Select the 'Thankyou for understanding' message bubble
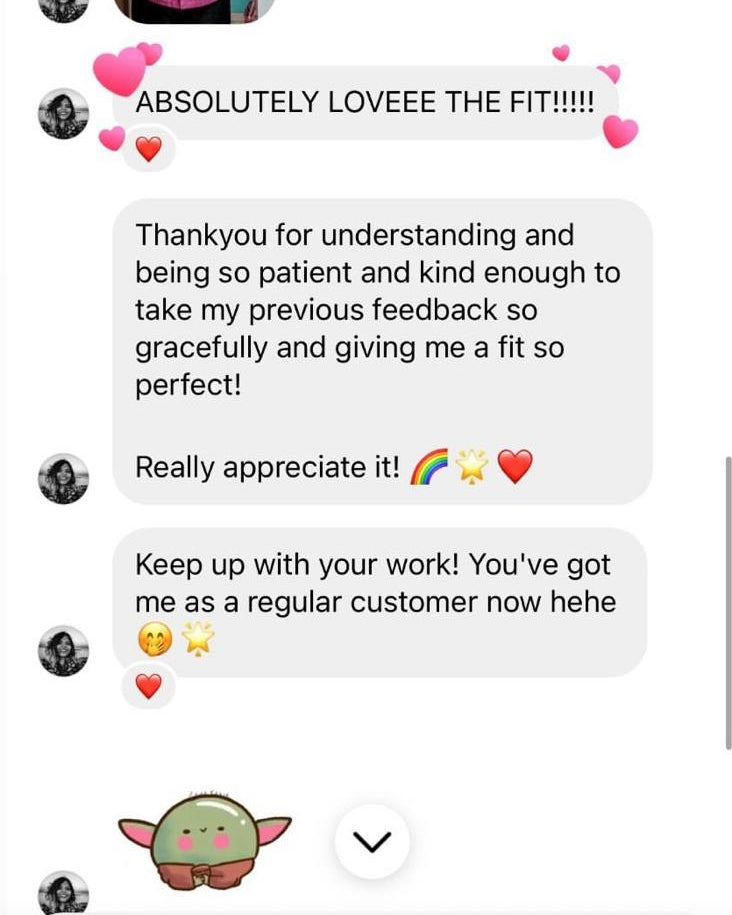 point(382,351)
